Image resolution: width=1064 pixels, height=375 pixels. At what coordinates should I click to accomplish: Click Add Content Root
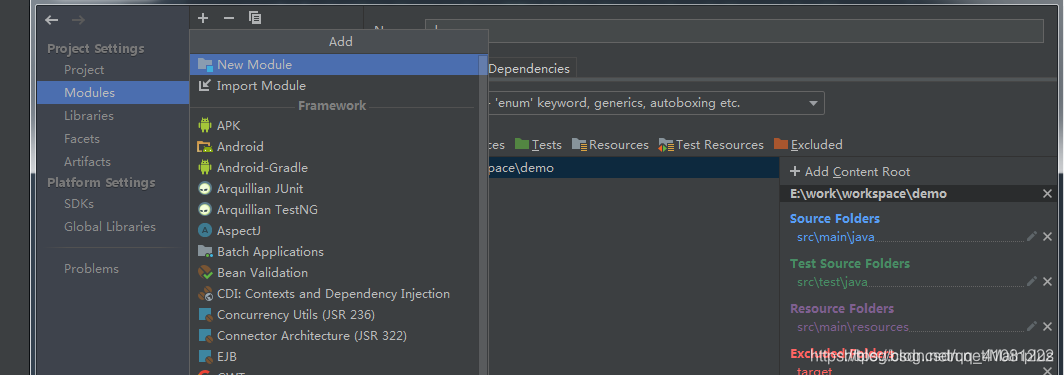pyautogui.click(x=850, y=172)
